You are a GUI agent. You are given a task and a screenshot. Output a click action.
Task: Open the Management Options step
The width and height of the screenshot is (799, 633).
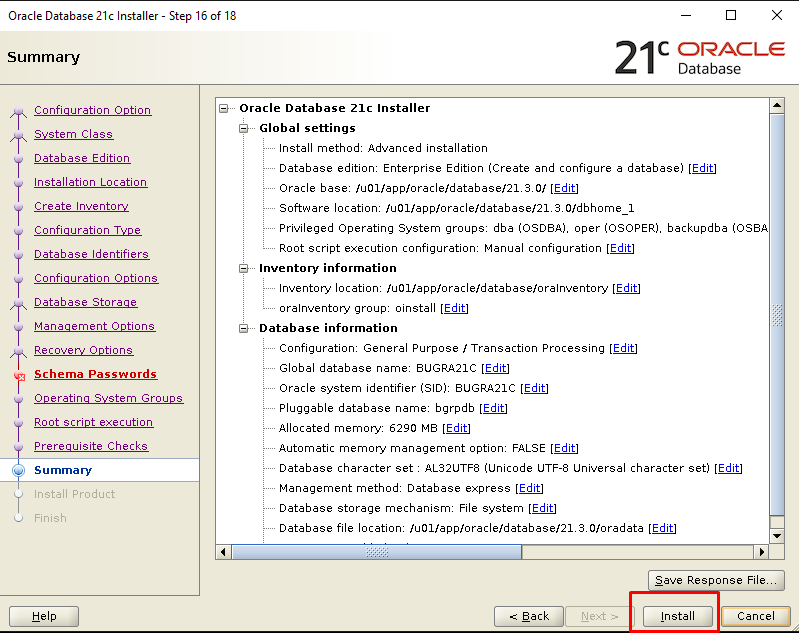point(94,326)
